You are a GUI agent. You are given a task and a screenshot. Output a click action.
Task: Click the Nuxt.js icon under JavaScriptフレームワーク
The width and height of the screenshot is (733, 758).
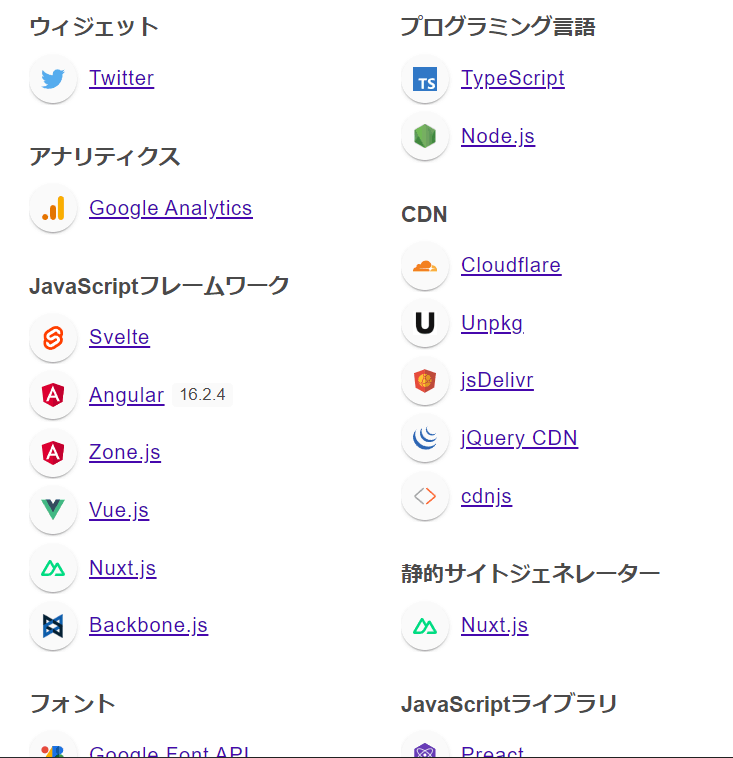point(53,568)
